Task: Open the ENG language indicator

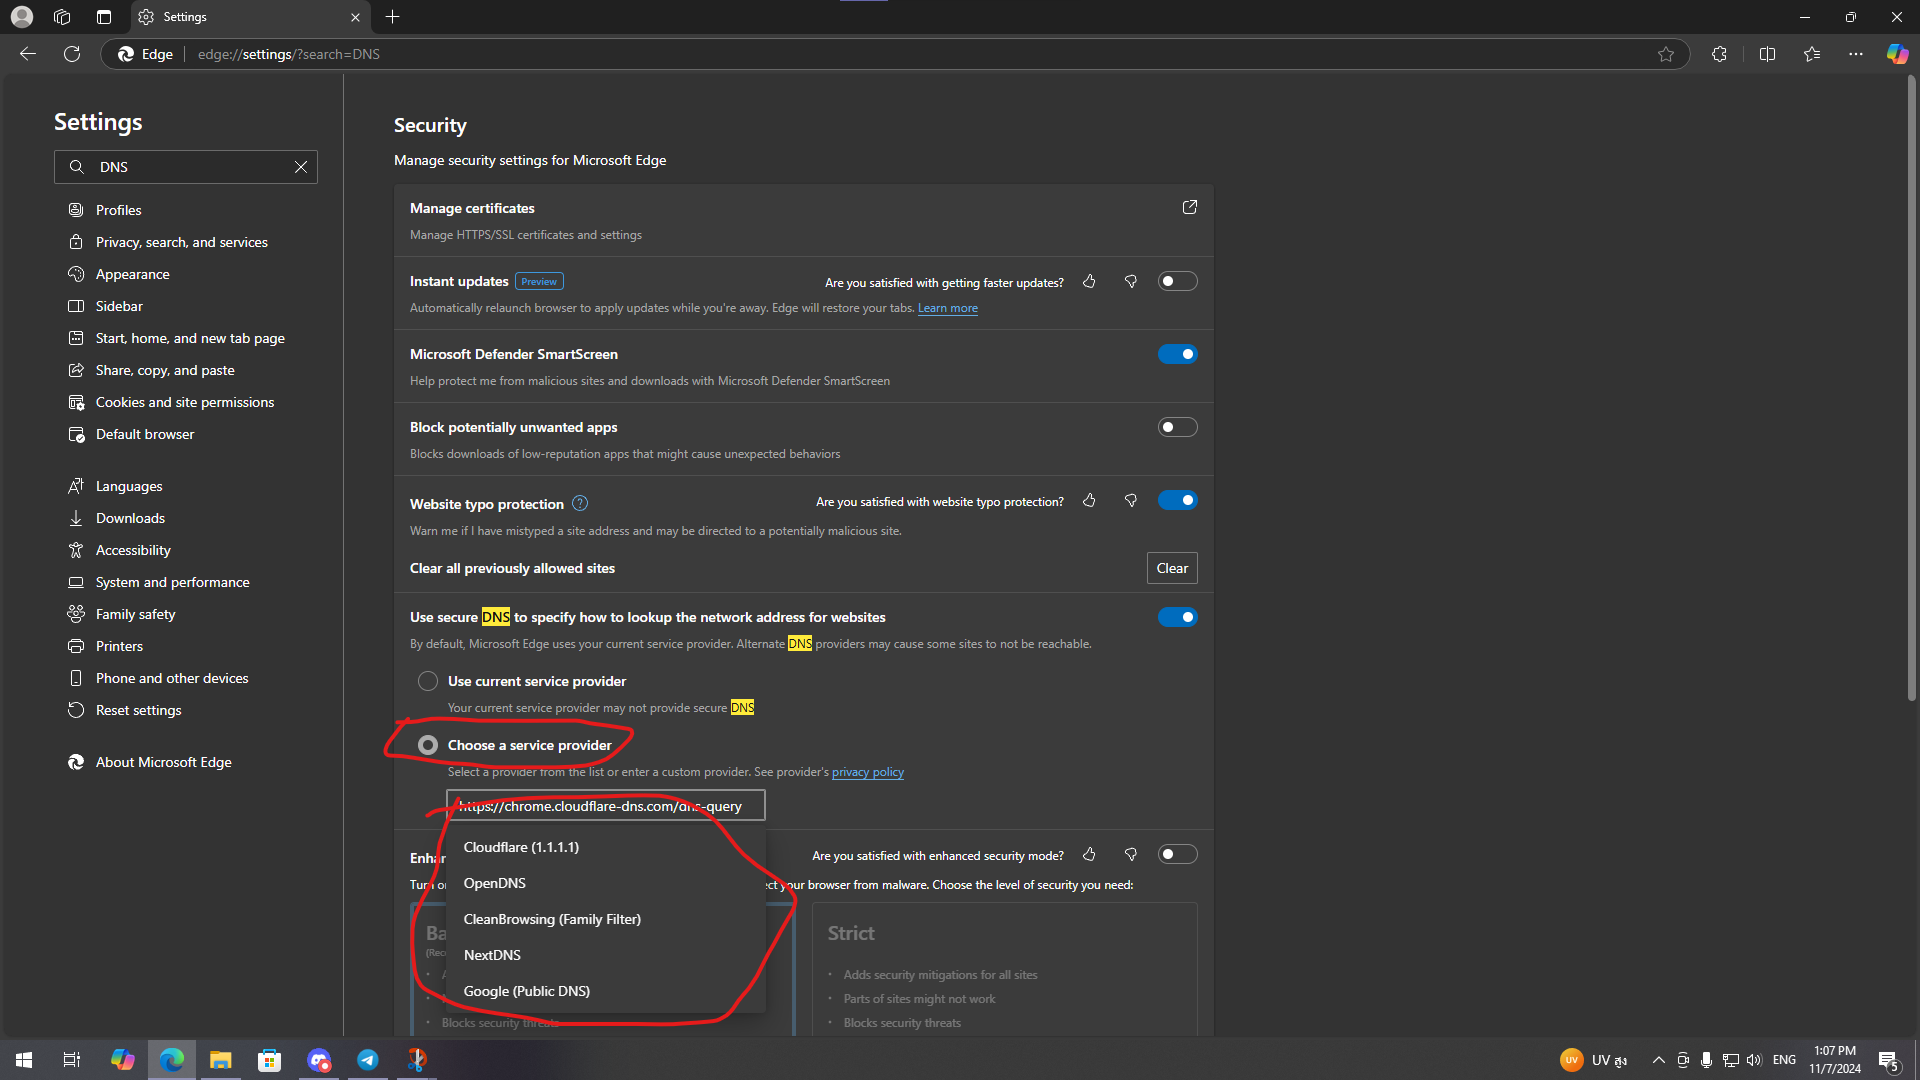Action: pyautogui.click(x=1784, y=1060)
